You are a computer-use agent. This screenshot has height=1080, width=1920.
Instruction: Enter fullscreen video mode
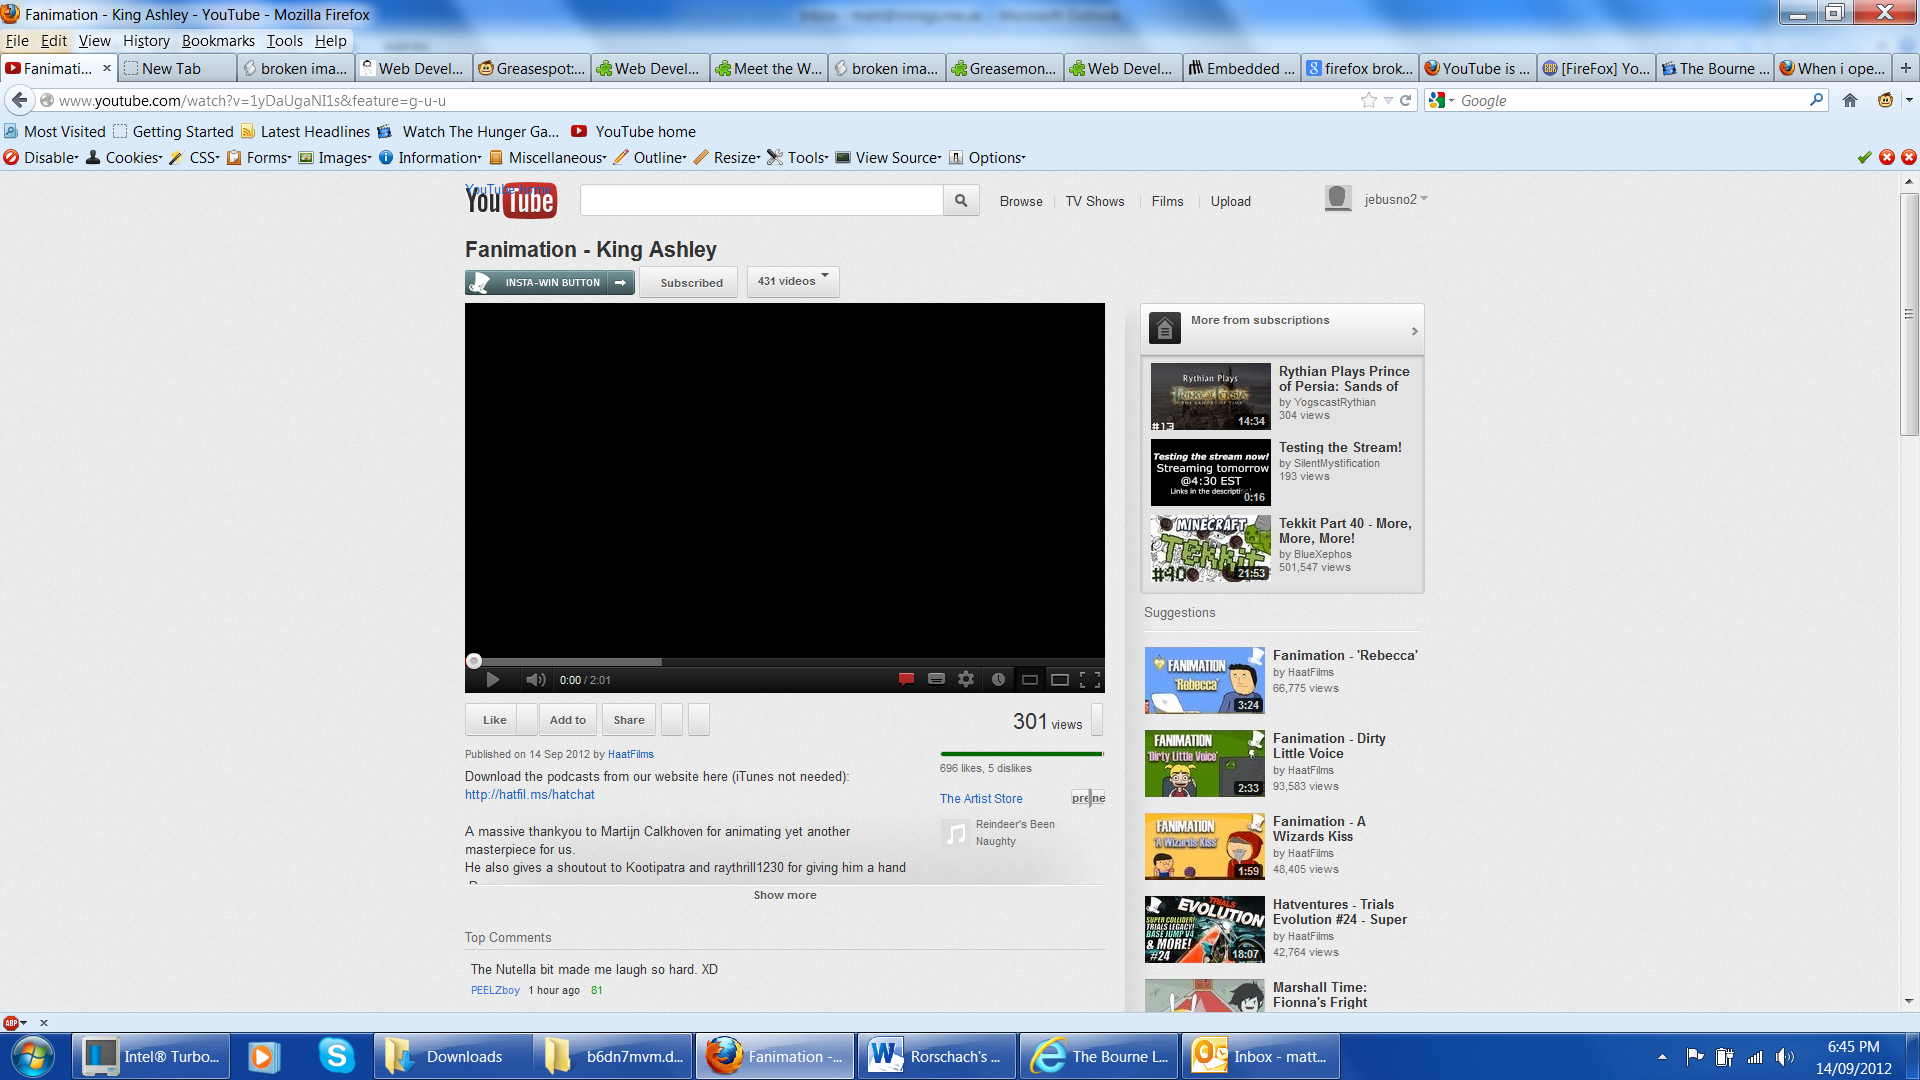(x=1090, y=680)
